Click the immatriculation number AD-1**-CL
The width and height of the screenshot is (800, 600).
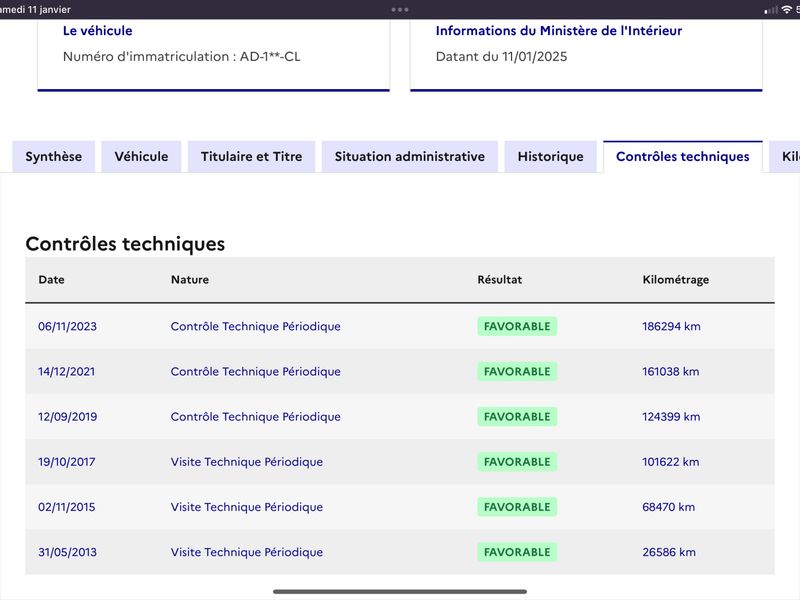point(270,56)
